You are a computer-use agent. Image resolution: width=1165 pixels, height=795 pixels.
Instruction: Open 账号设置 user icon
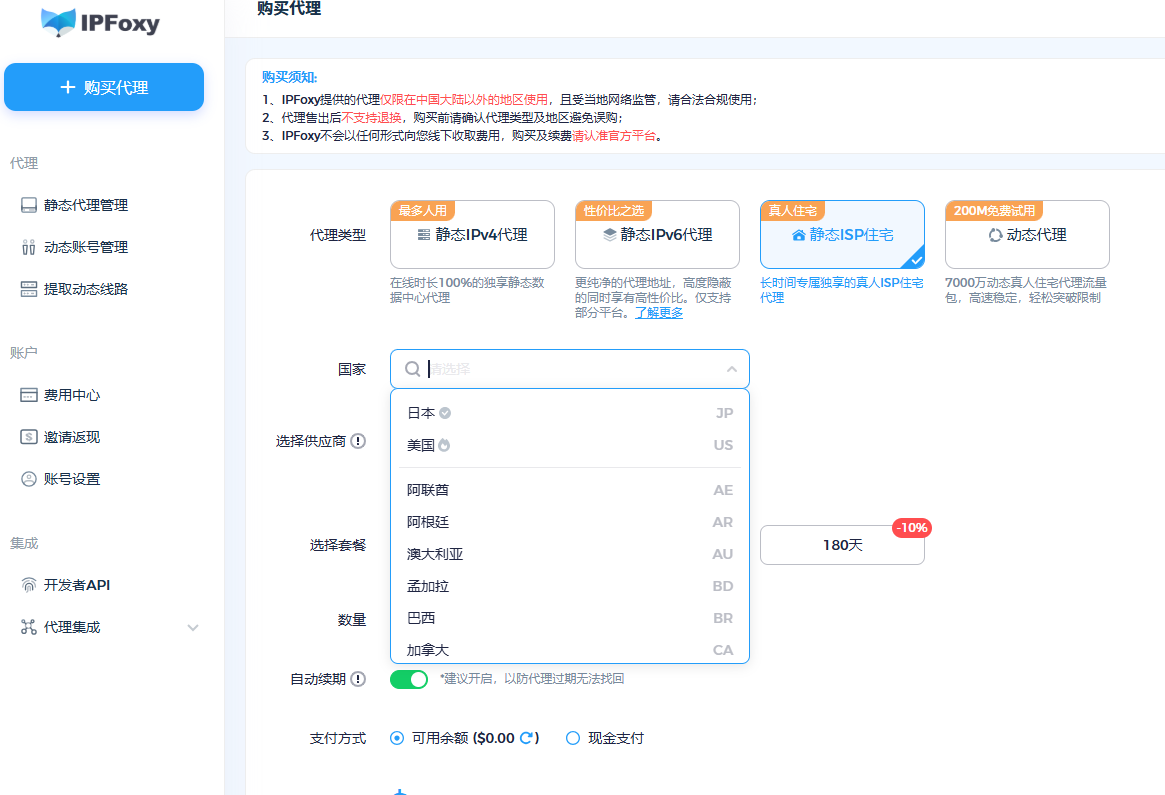click(28, 479)
